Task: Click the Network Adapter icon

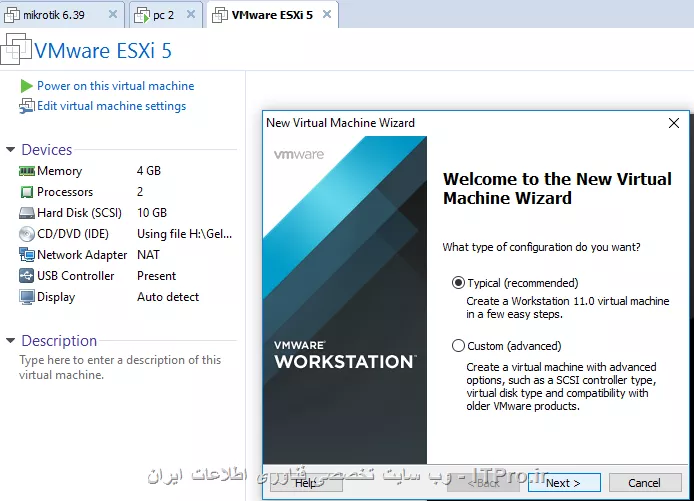Action: click(x=27, y=255)
